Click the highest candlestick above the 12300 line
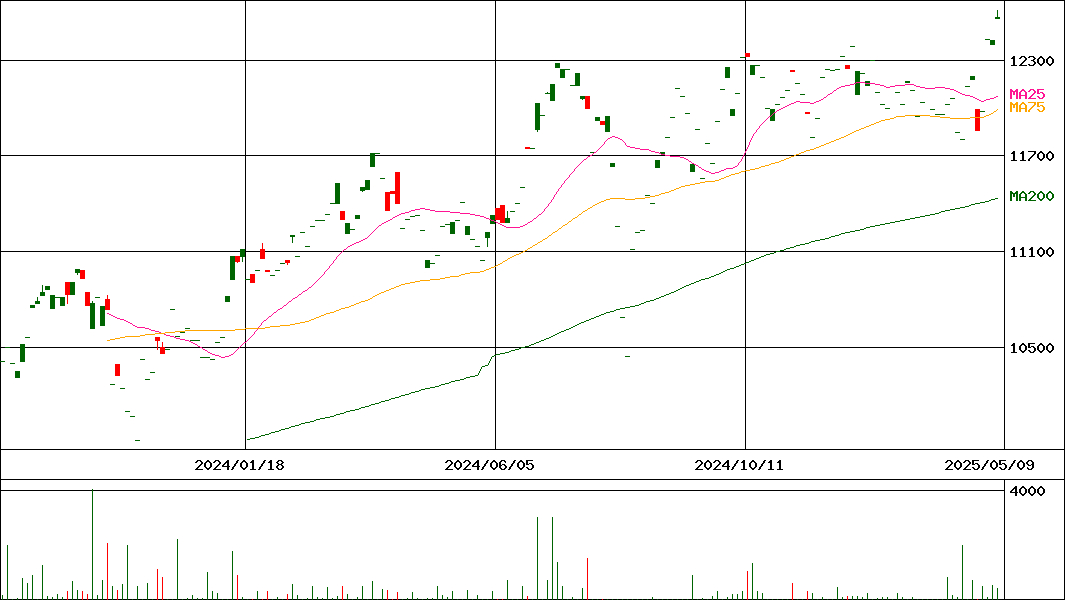The width and height of the screenshot is (1065, 600). click(x=997, y=15)
